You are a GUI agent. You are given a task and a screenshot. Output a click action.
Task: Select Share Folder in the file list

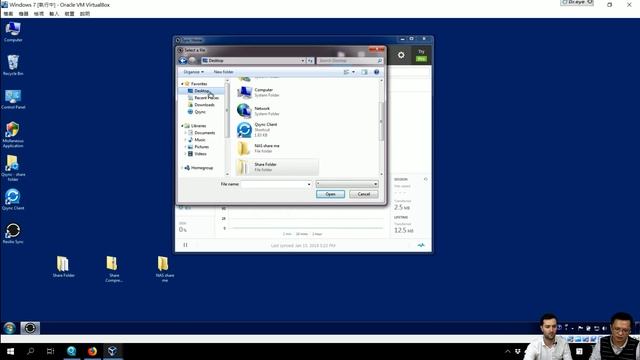(x=278, y=167)
